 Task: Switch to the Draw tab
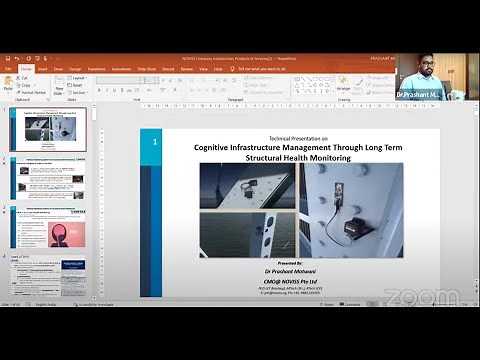58,69
